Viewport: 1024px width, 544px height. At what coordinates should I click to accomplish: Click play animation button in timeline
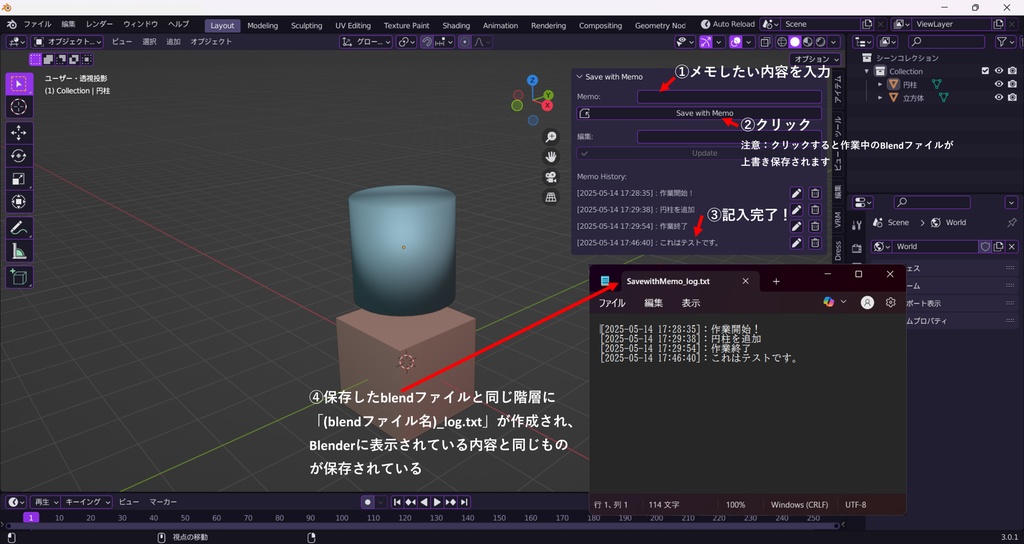click(x=438, y=502)
